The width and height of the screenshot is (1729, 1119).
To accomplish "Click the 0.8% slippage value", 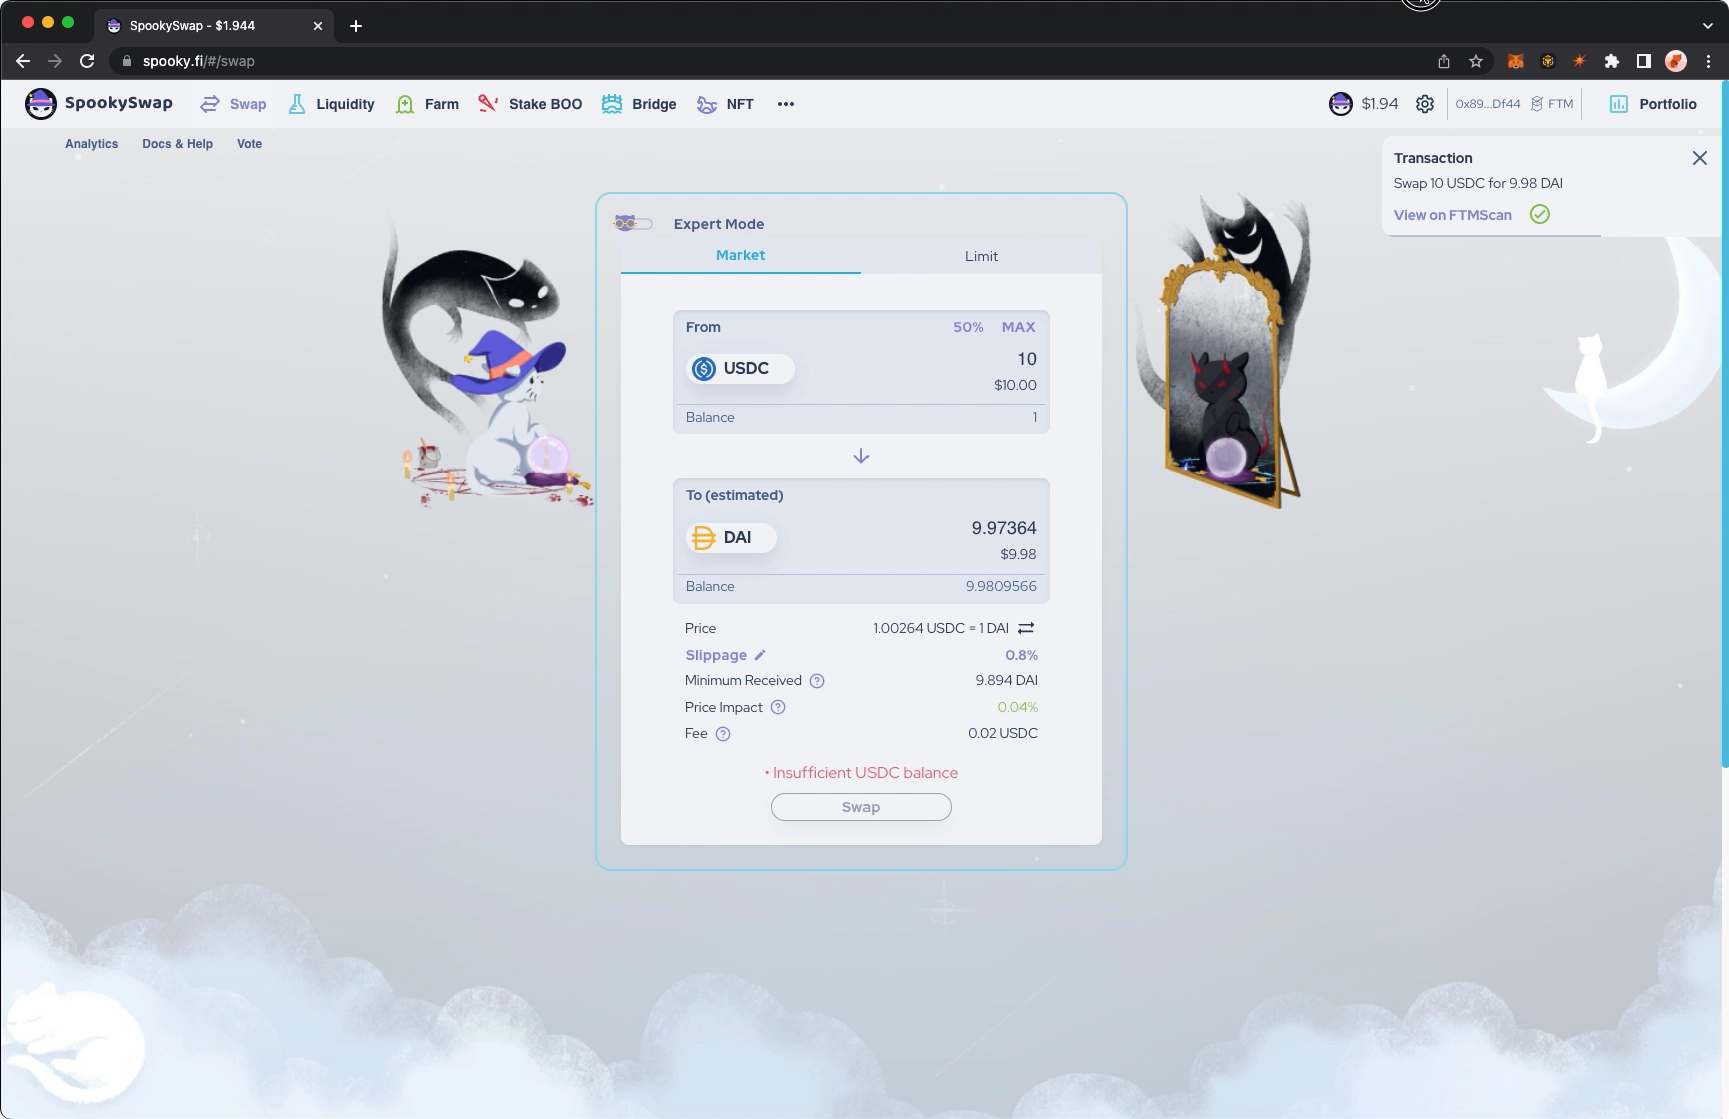I will [x=1021, y=655].
